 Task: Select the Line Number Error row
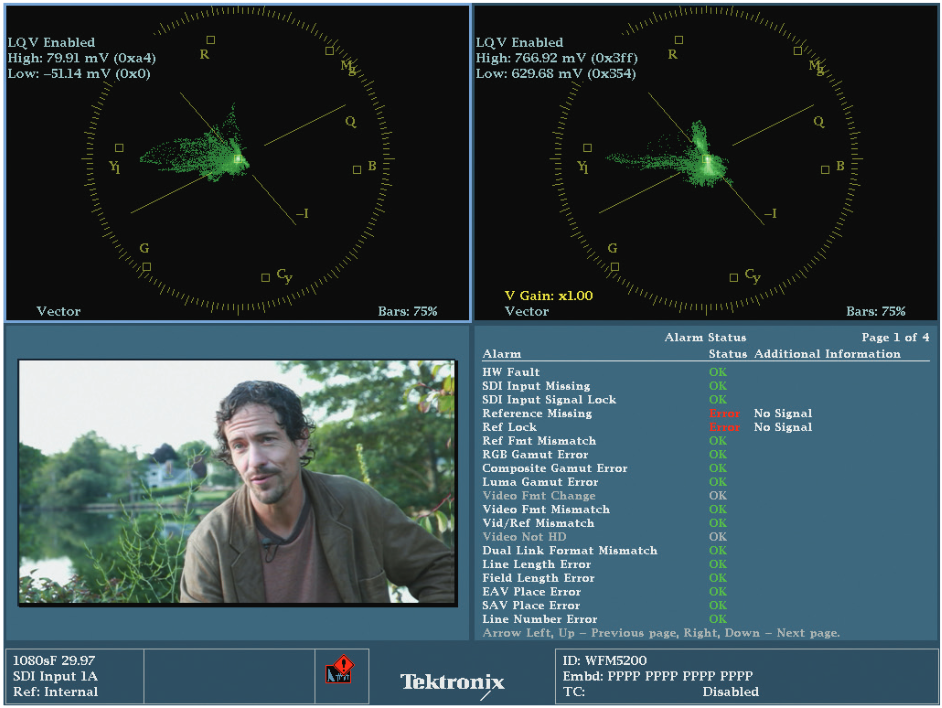[706, 619]
